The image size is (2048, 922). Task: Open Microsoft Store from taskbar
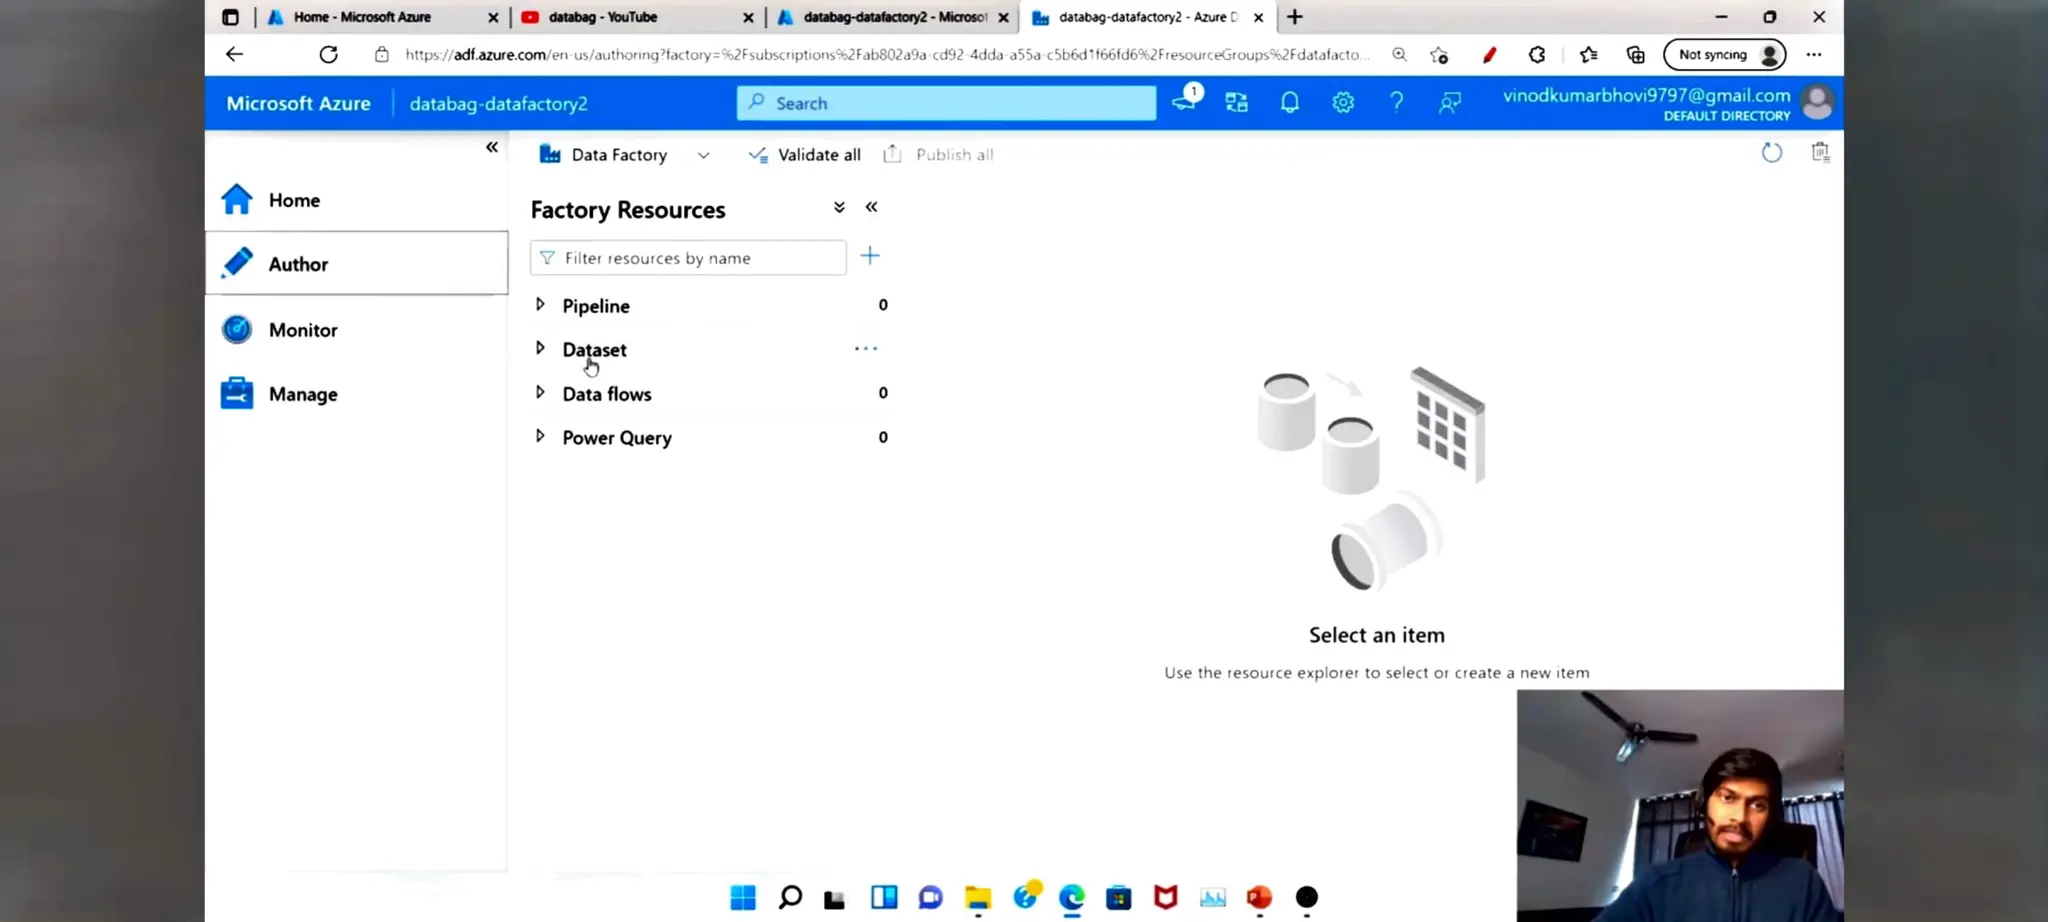click(1119, 898)
